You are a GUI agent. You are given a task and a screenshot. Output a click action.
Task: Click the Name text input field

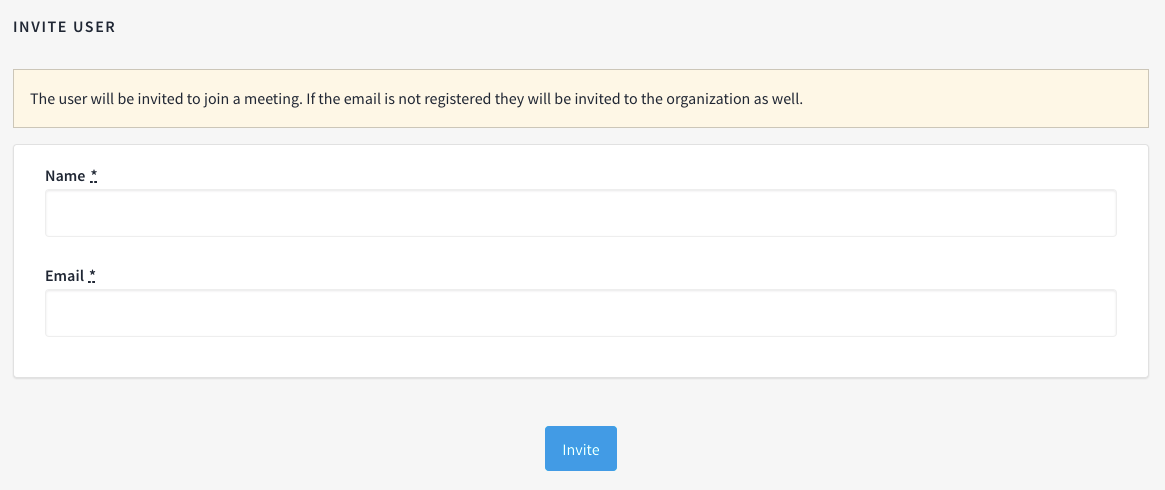click(580, 213)
